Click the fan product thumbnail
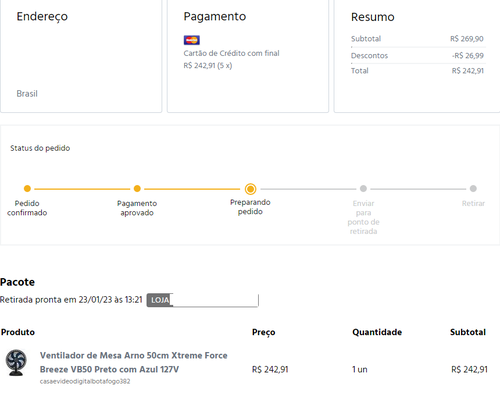The width and height of the screenshot is (500, 405). point(16,363)
